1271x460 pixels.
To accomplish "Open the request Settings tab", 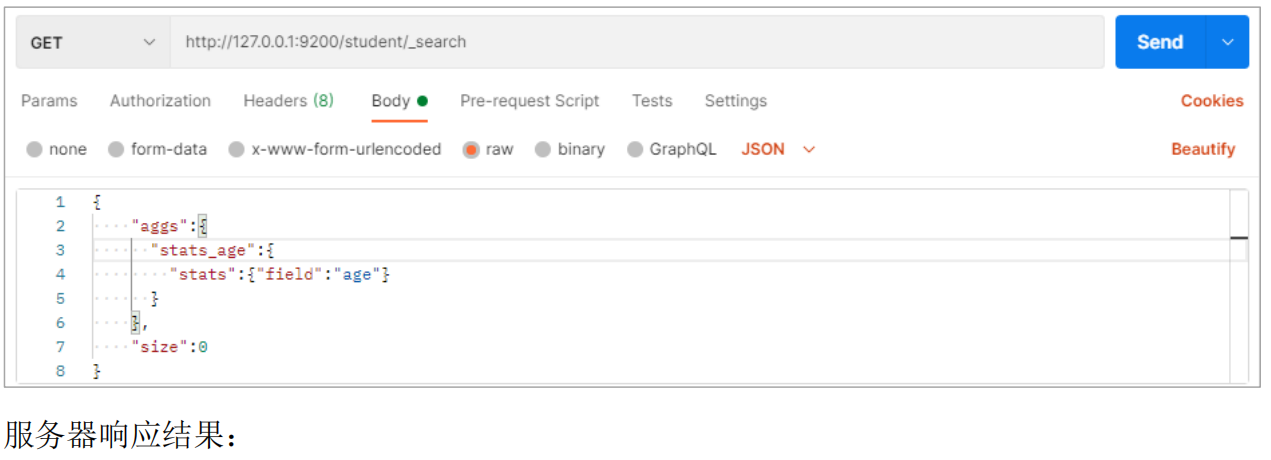I will pos(735,101).
